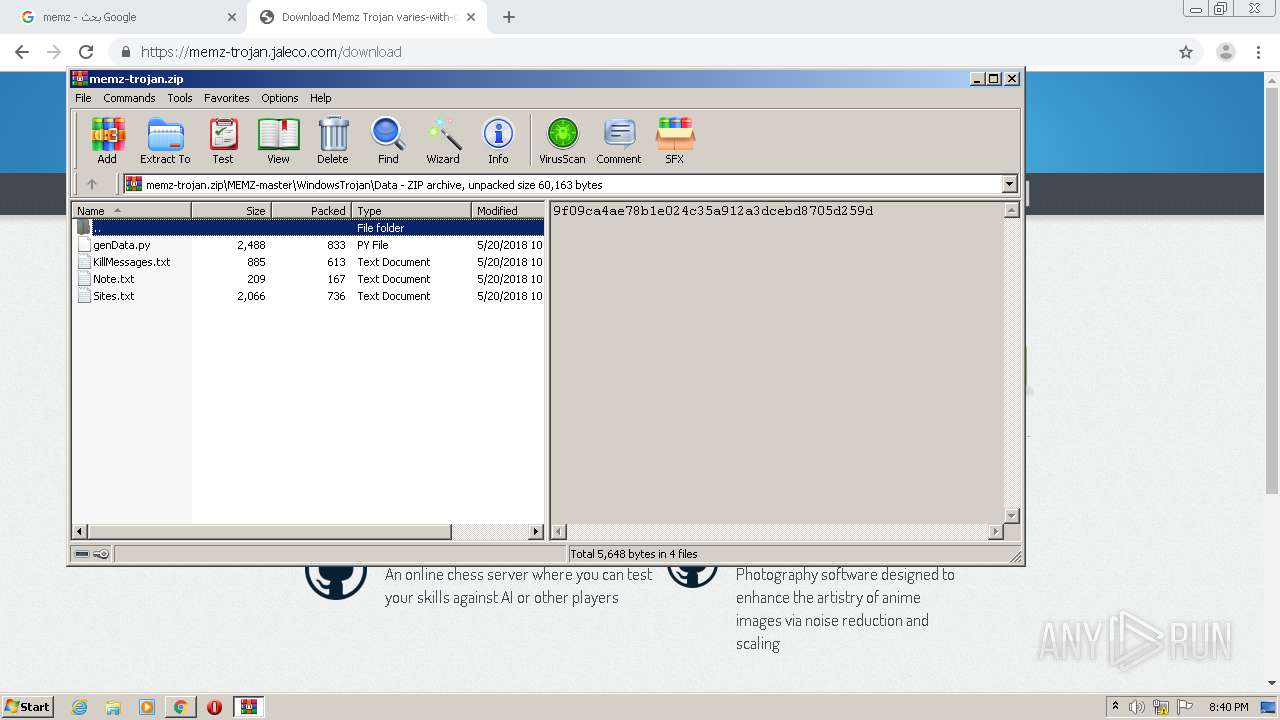Switch to Chrome in the taskbar
Image resolution: width=1280 pixels, height=720 pixels.
point(181,707)
